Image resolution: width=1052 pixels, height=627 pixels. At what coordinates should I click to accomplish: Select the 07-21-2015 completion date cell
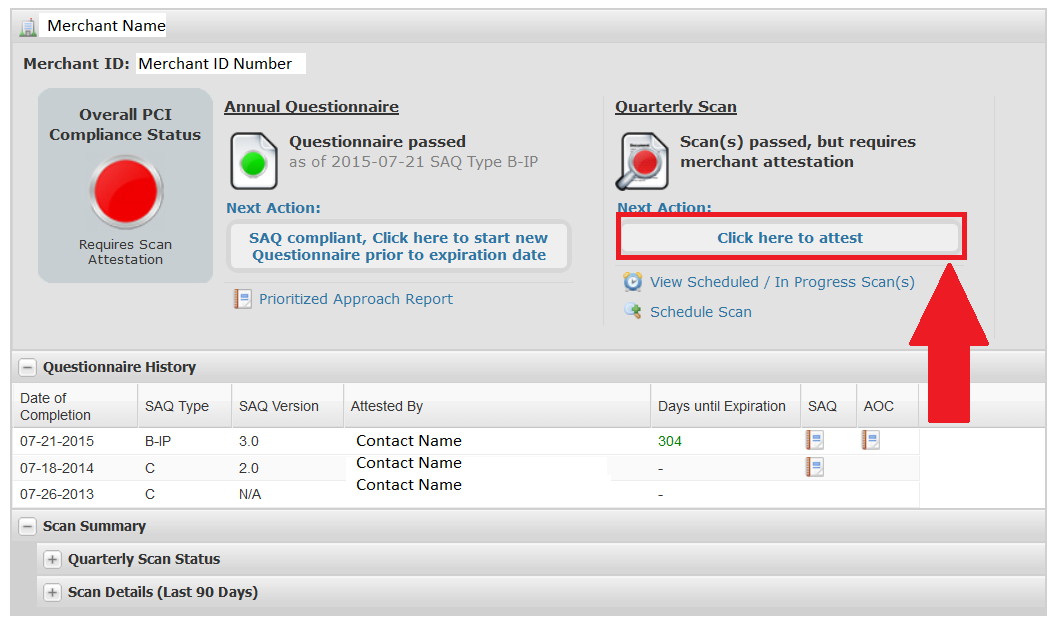pos(57,441)
